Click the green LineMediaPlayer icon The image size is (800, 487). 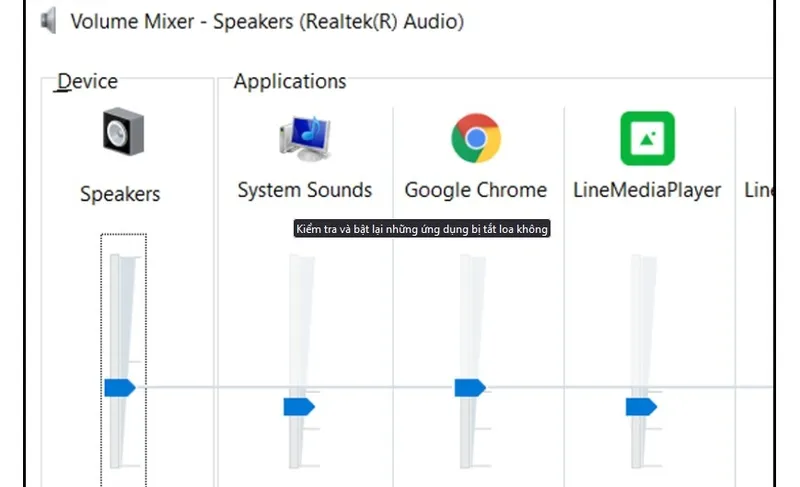(647, 138)
